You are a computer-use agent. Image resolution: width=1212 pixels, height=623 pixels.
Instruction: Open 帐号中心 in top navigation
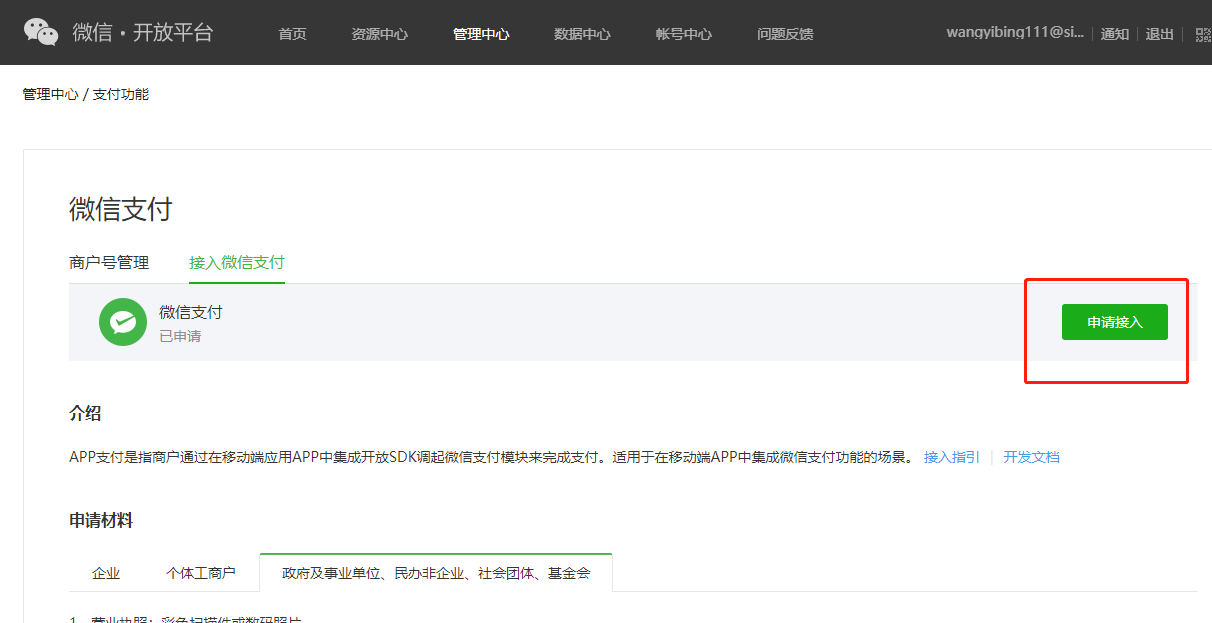[684, 34]
